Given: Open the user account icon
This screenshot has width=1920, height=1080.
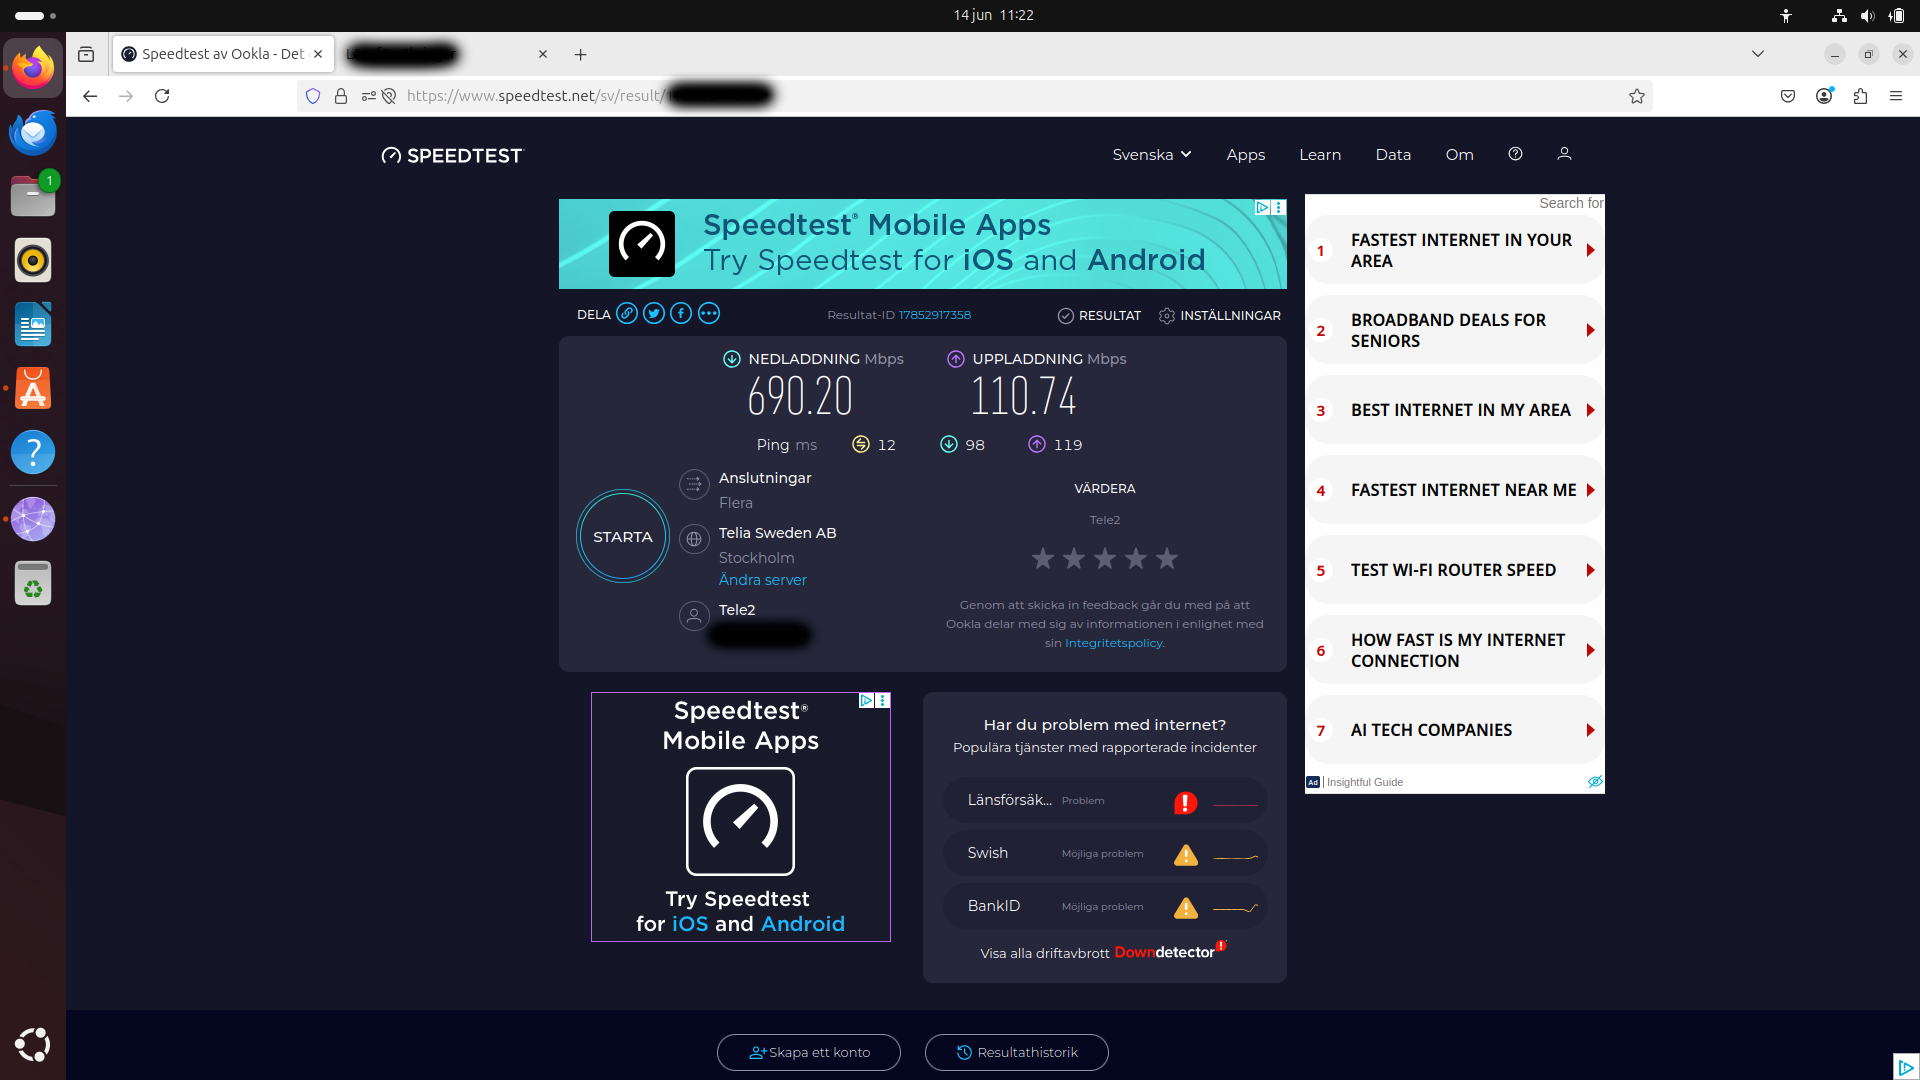Looking at the screenshot, I should pyautogui.click(x=1565, y=154).
